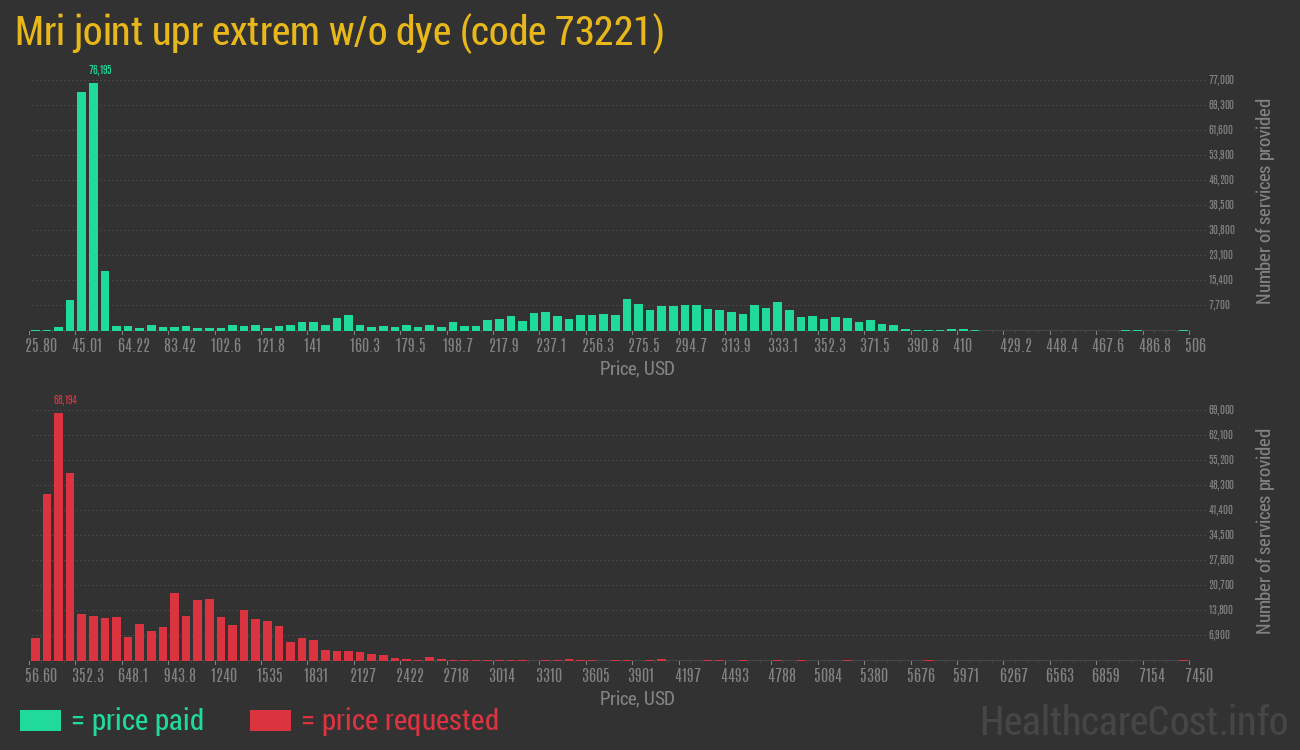
Task: Click the green price paid legend swatch
Action: (x=40, y=720)
